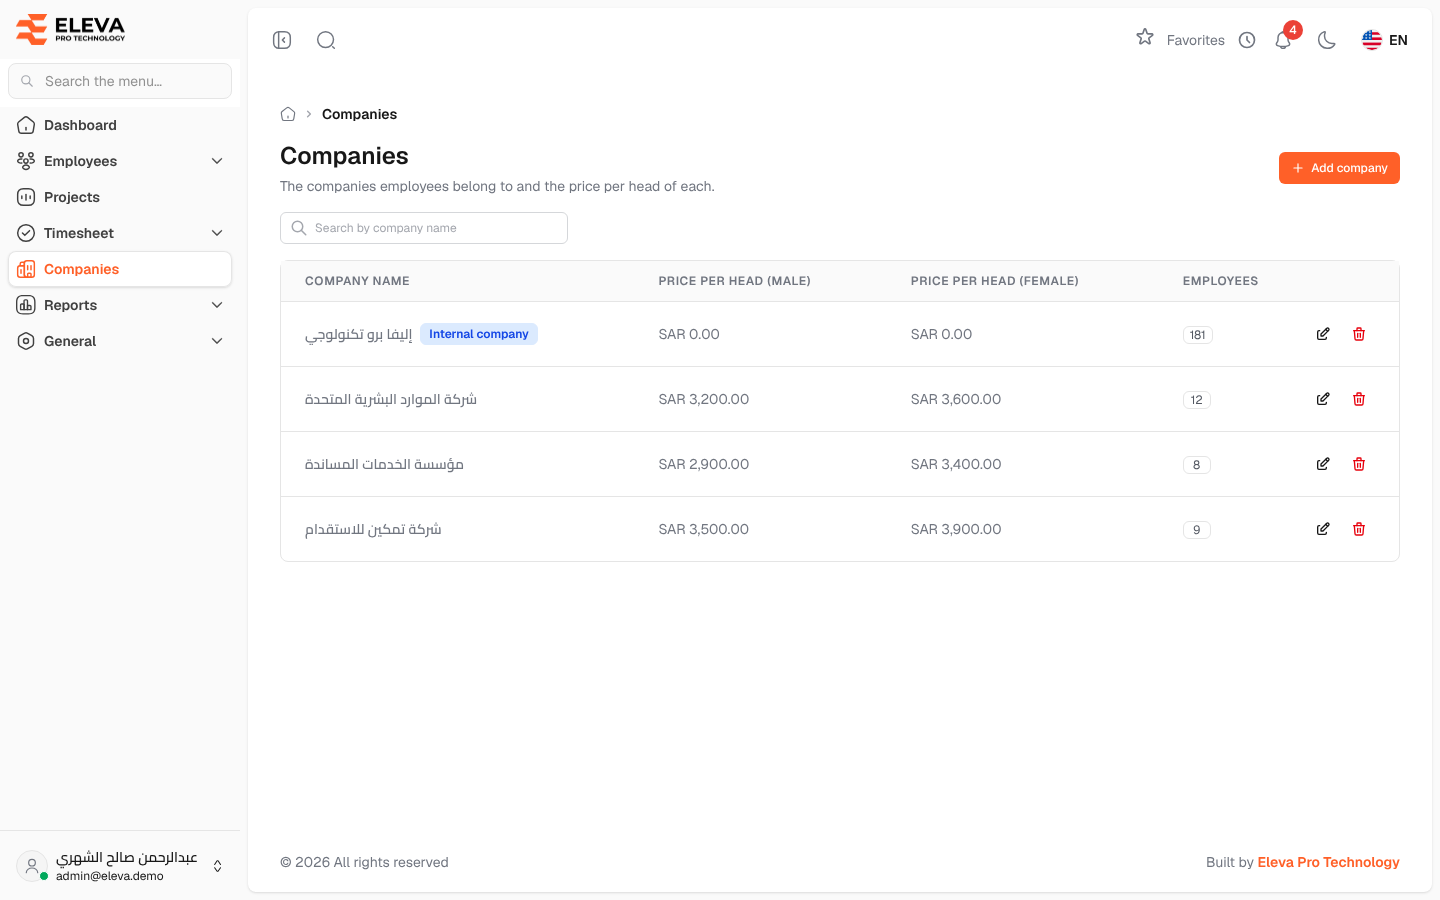Click the admin@eleva.demo user email
The width and height of the screenshot is (1440, 900).
[110, 876]
